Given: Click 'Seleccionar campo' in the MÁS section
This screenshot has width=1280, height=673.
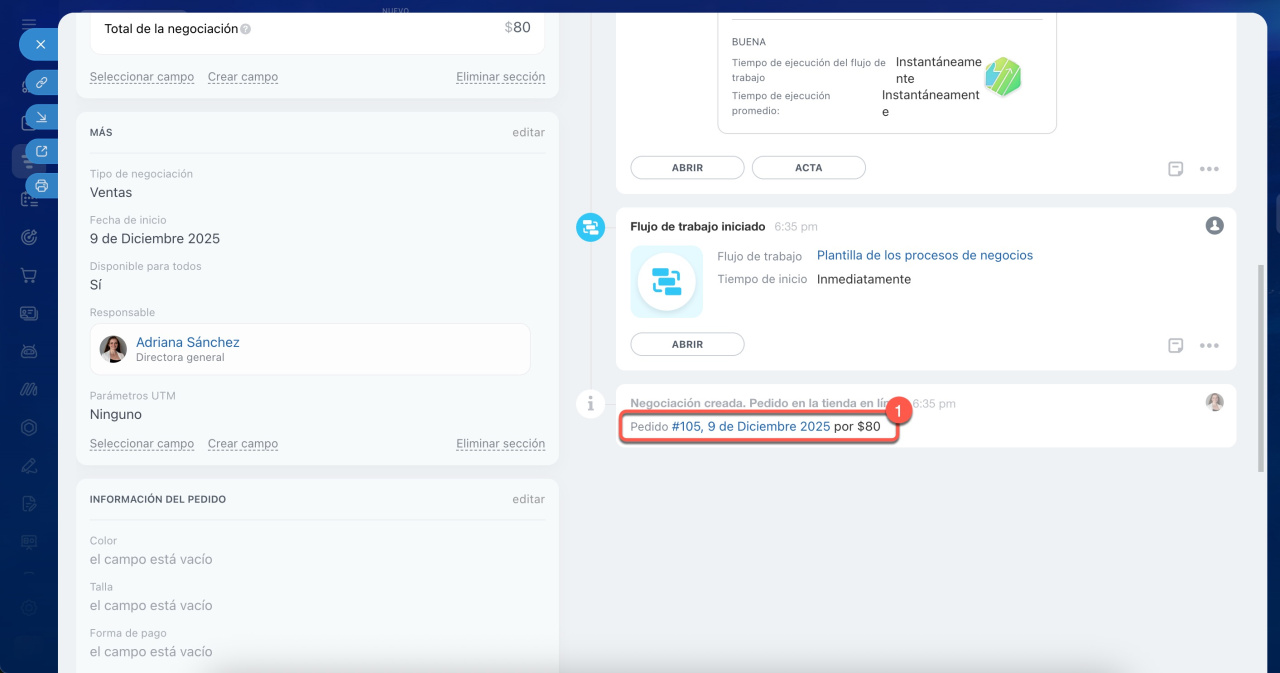Looking at the screenshot, I should click(141, 443).
